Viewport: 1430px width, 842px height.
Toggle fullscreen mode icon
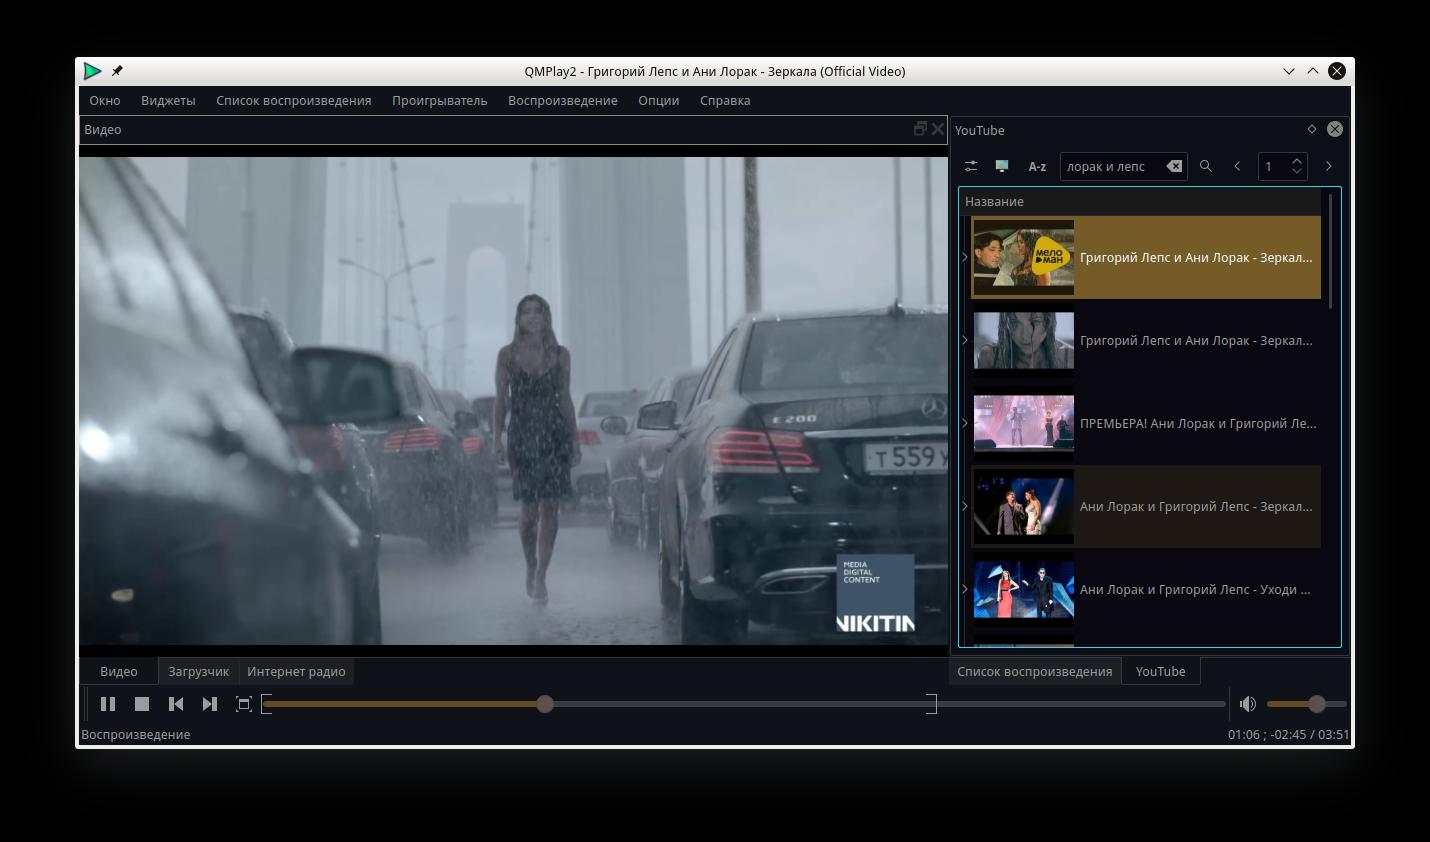(x=243, y=704)
